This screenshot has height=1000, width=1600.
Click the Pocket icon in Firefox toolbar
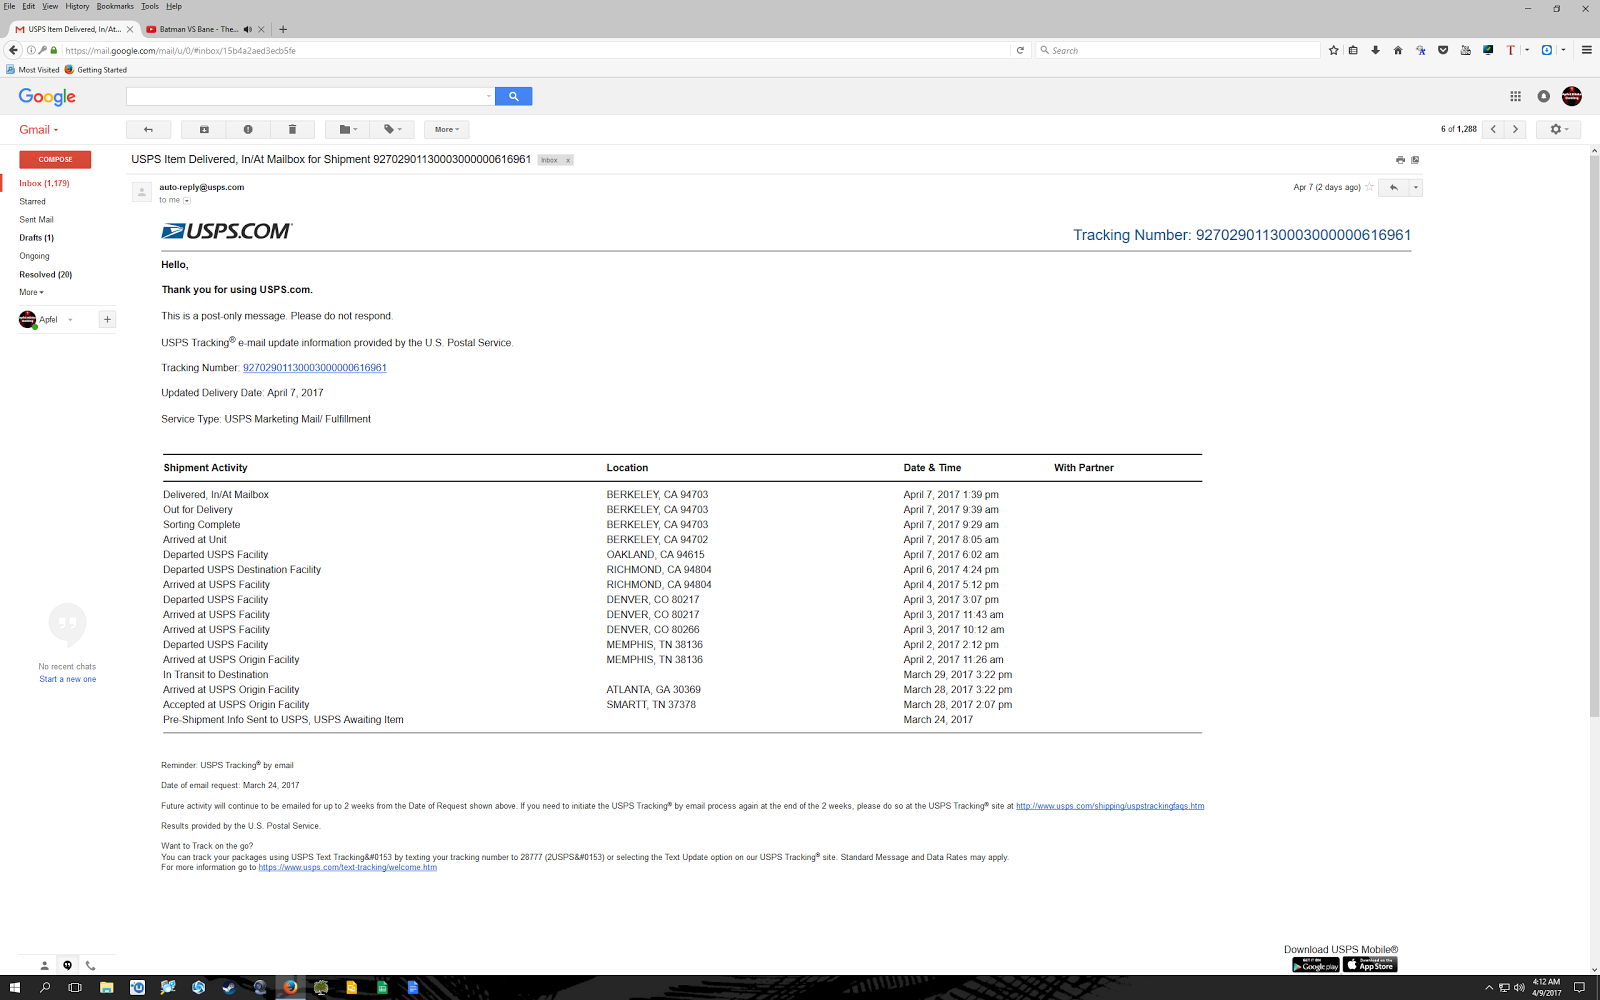pos(1443,50)
